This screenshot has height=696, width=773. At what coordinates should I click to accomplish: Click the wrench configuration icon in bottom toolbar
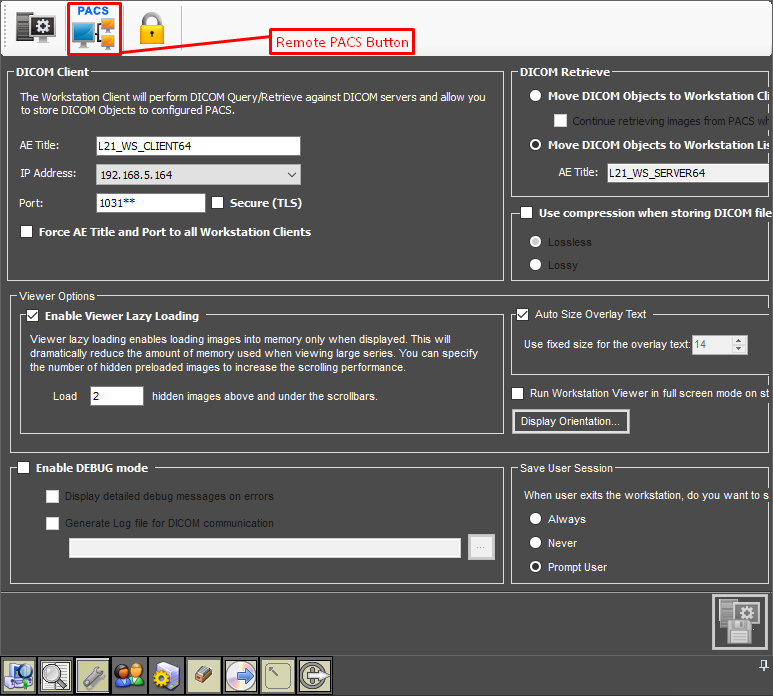[x=93, y=675]
